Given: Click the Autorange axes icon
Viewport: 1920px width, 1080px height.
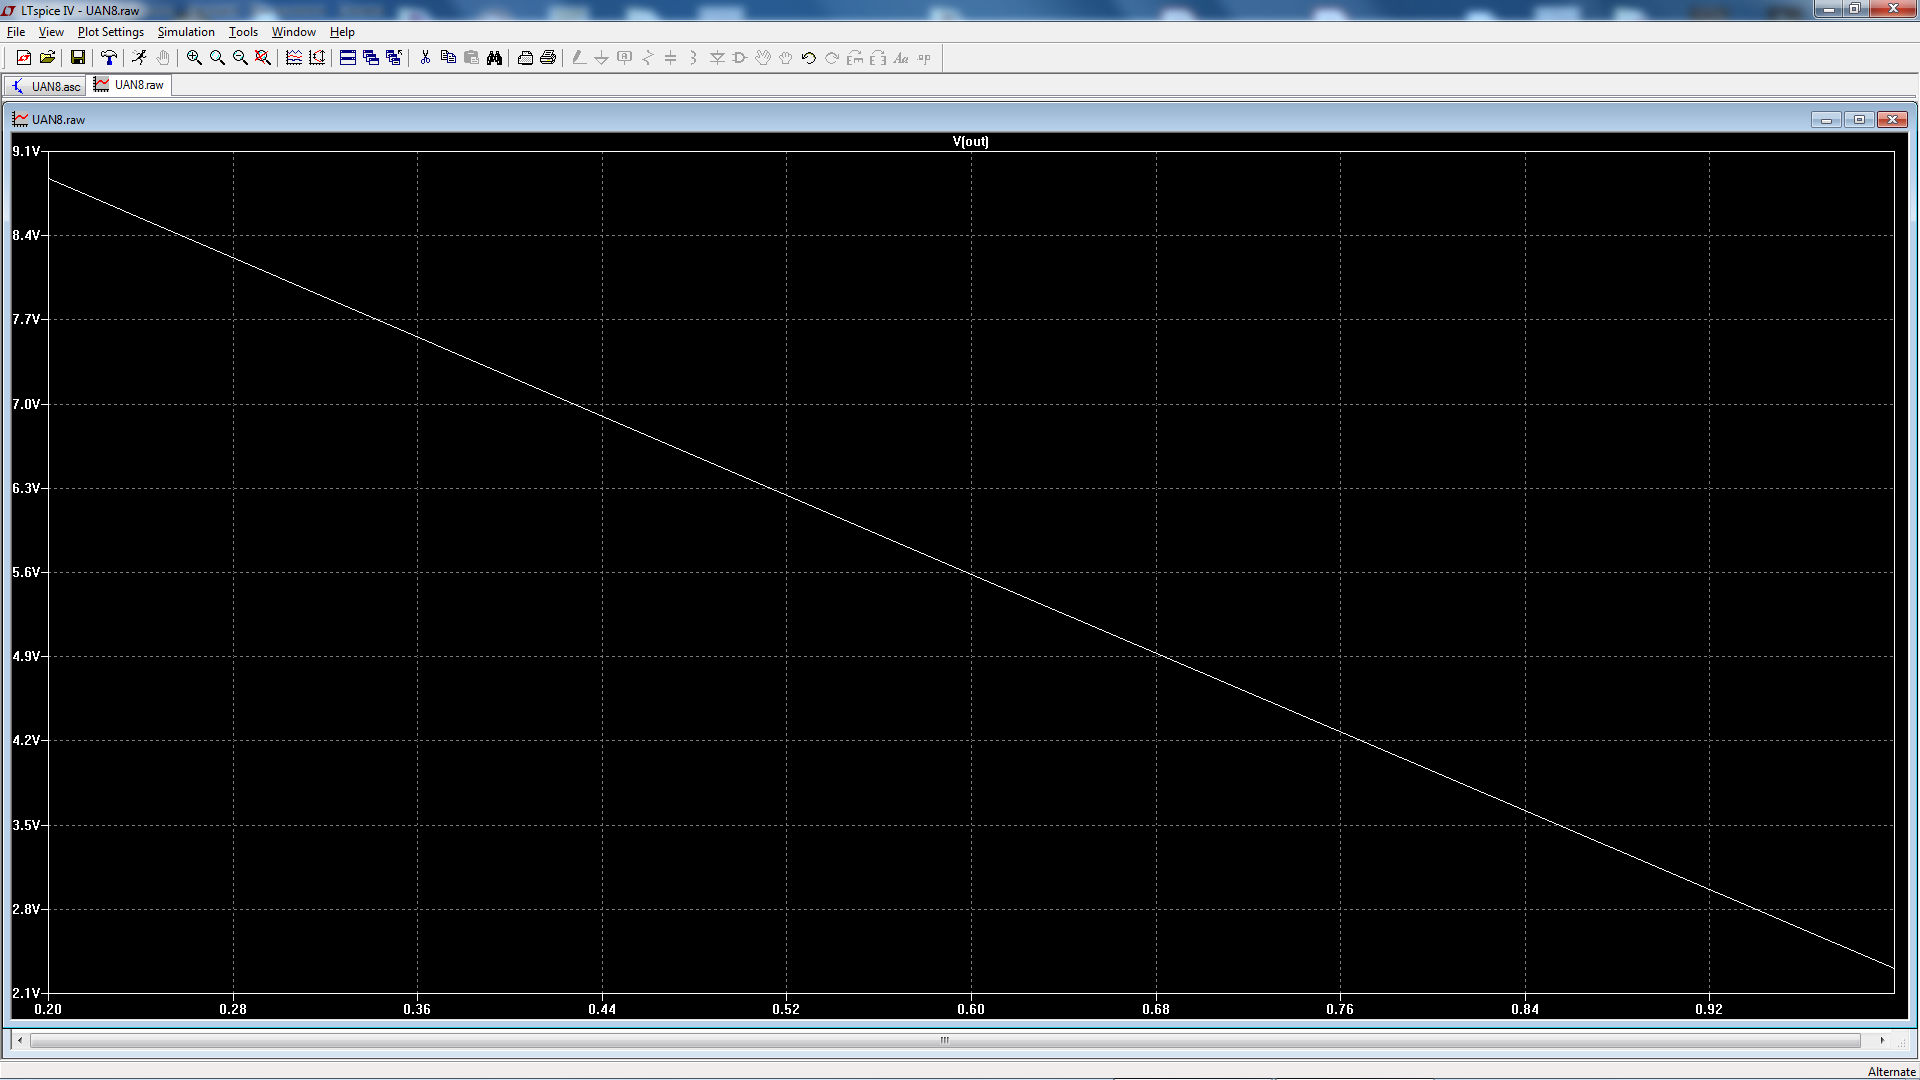Looking at the screenshot, I should pos(317,58).
